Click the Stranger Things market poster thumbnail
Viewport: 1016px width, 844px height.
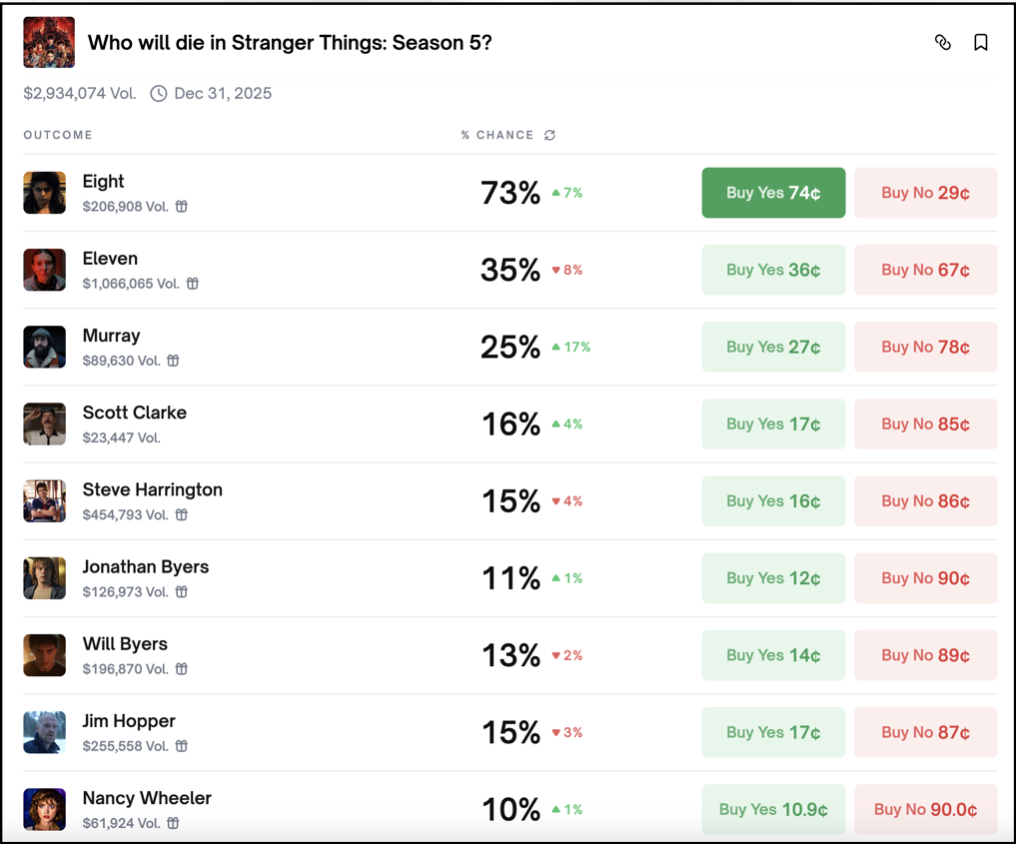(49, 42)
